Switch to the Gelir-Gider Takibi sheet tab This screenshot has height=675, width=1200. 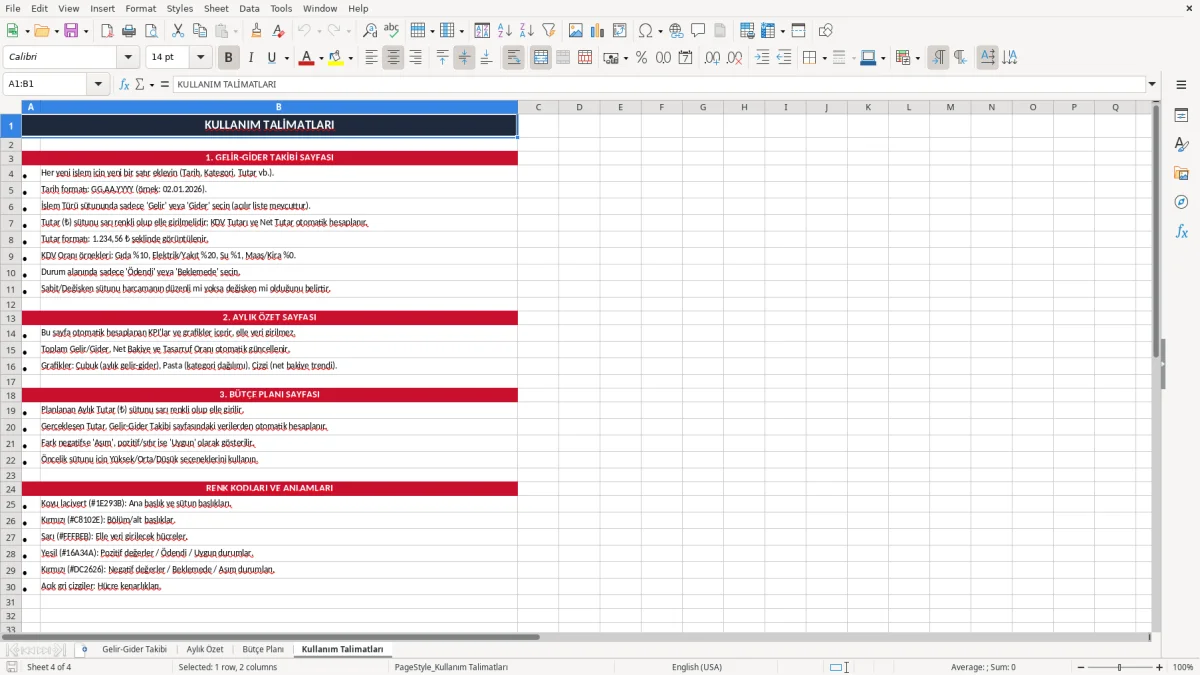point(134,649)
